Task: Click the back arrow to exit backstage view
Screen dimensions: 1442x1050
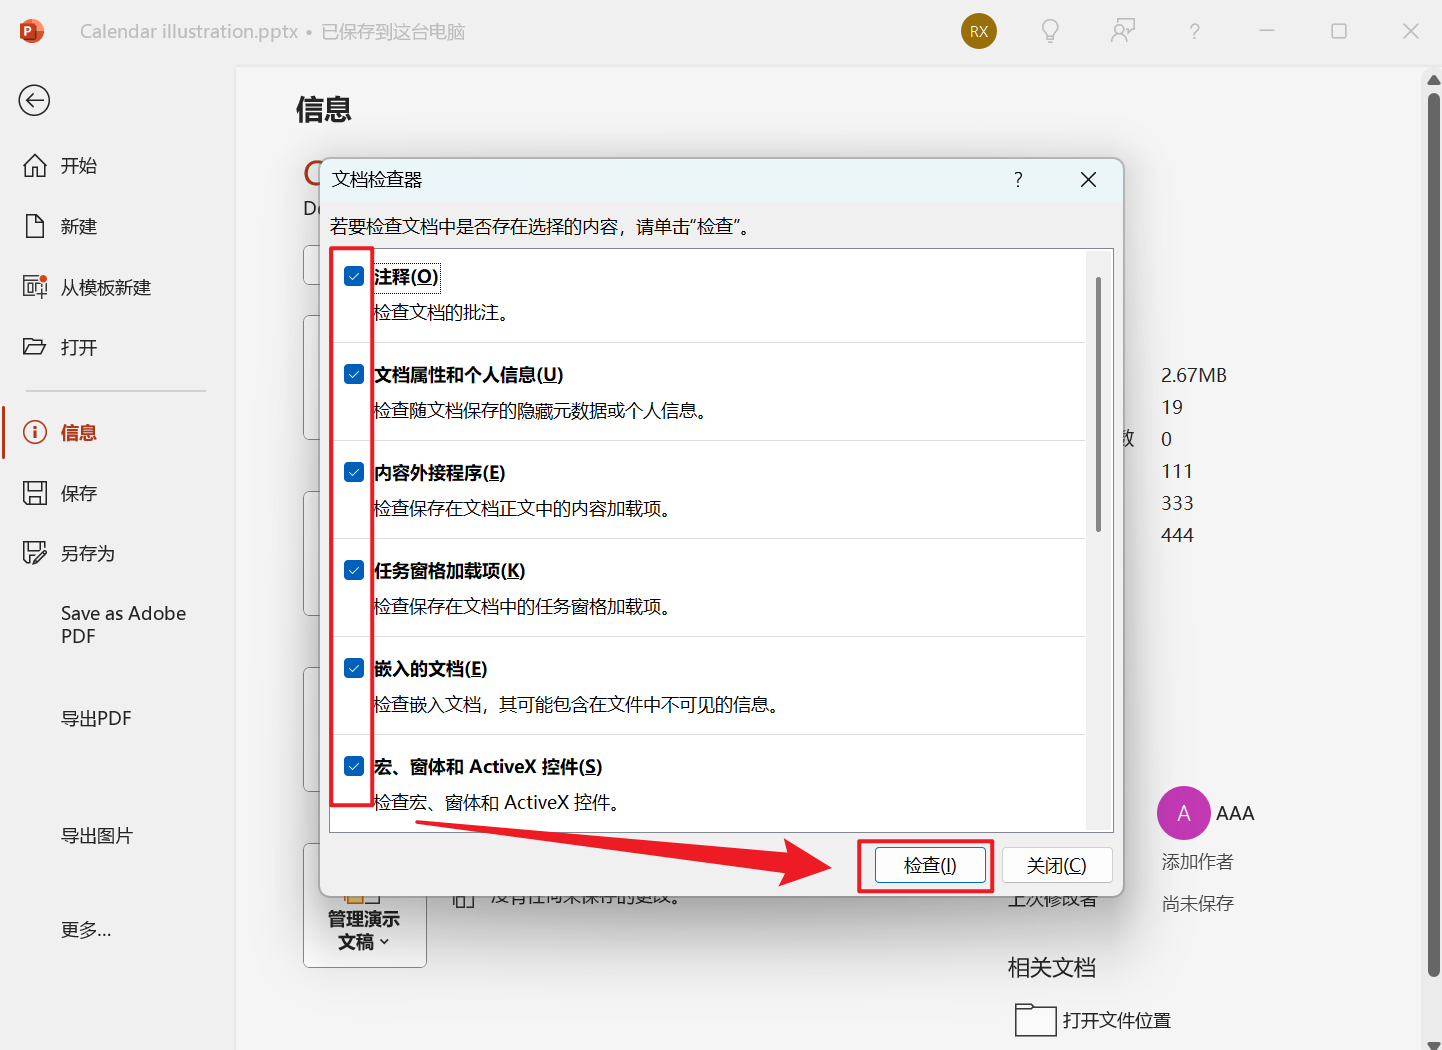Action: point(34,100)
